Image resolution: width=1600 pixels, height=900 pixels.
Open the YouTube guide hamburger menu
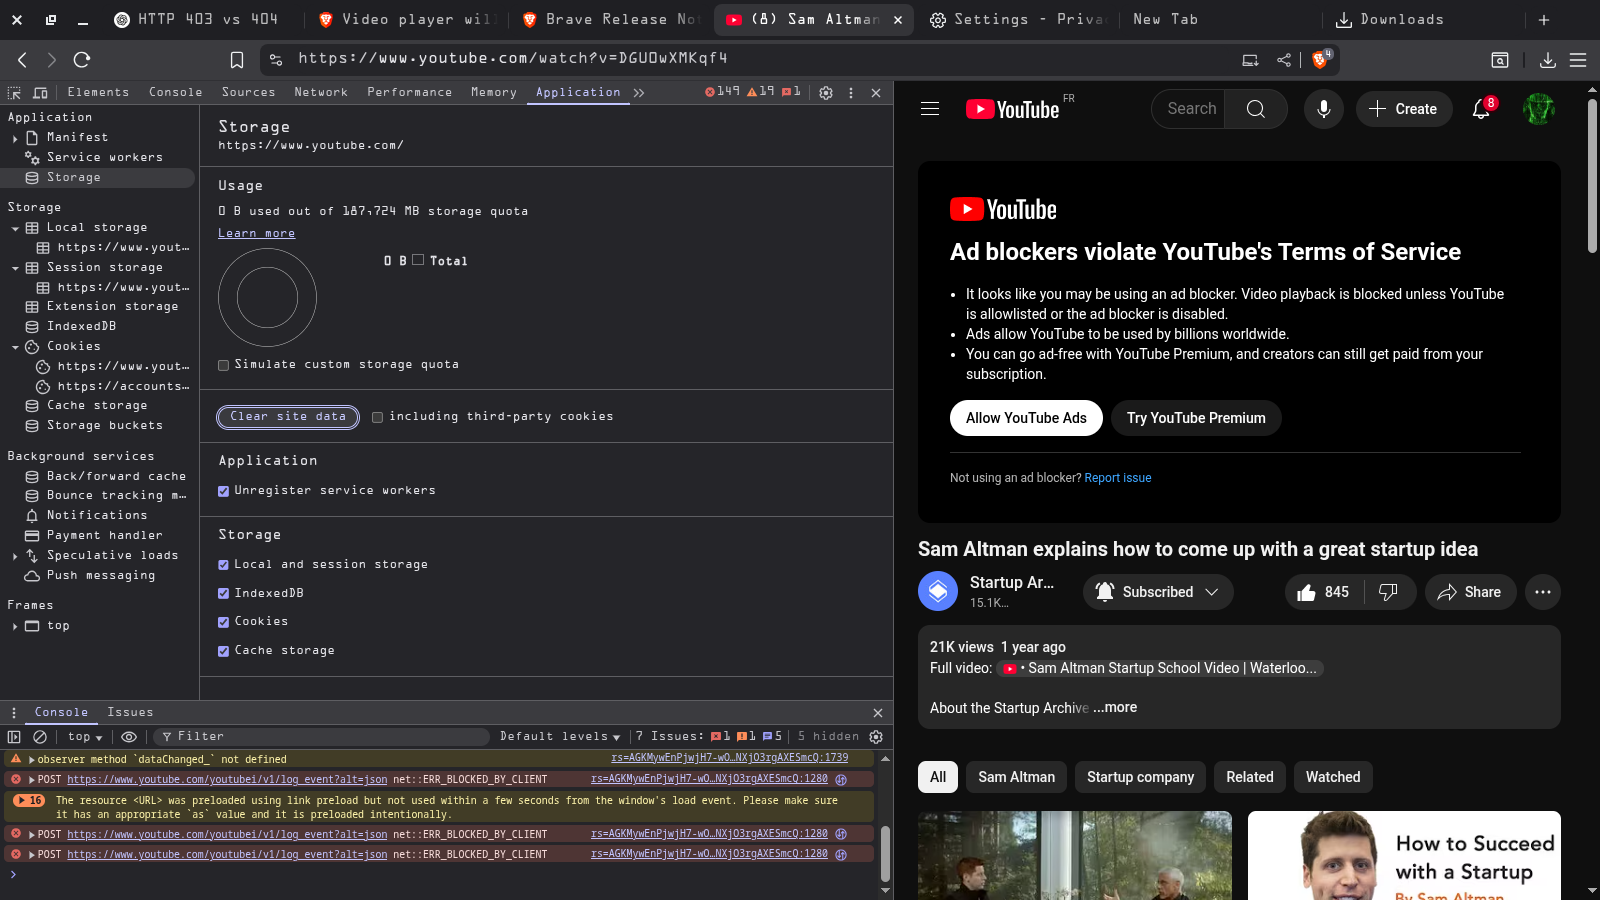click(930, 109)
